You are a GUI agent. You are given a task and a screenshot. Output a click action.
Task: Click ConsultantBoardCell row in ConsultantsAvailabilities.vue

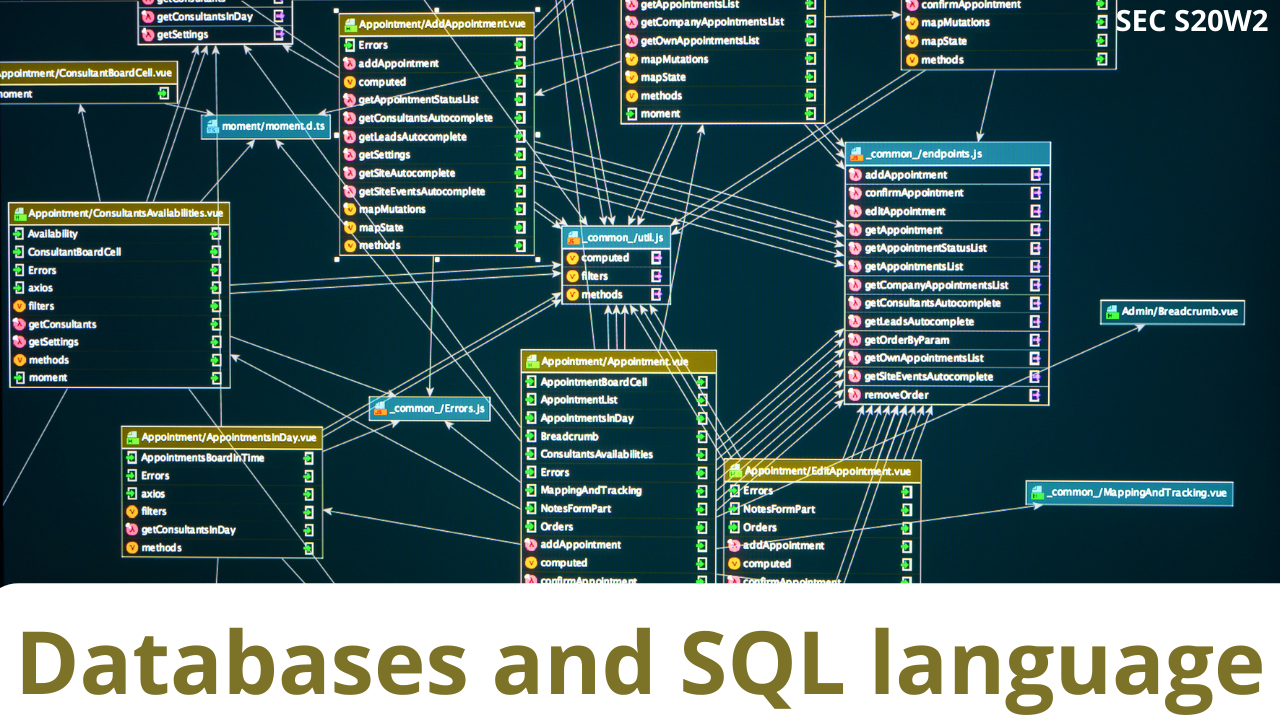119,252
